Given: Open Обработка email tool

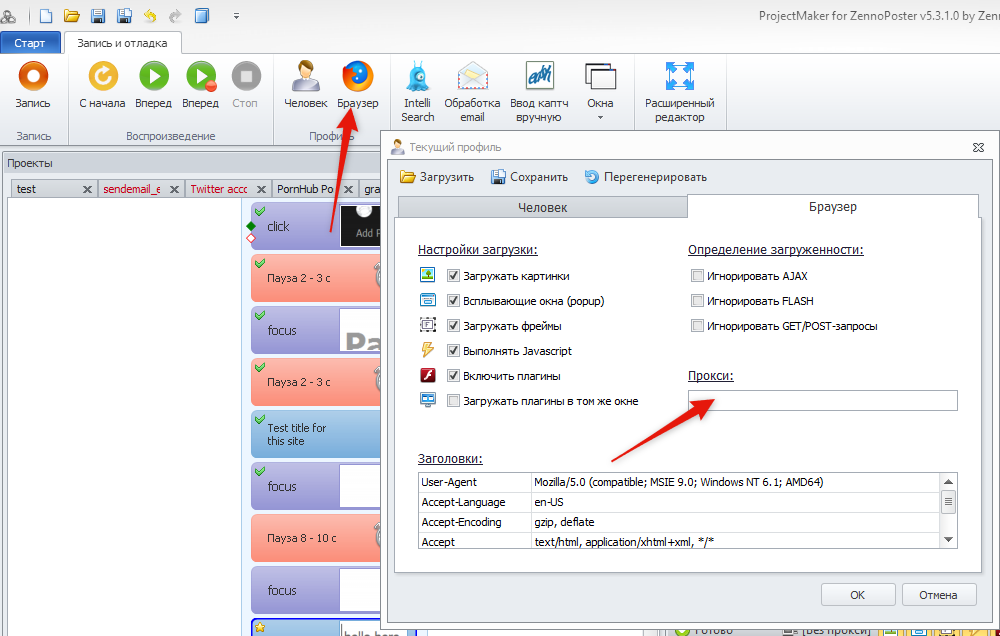Looking at the screenshot, I should (473, 92).
